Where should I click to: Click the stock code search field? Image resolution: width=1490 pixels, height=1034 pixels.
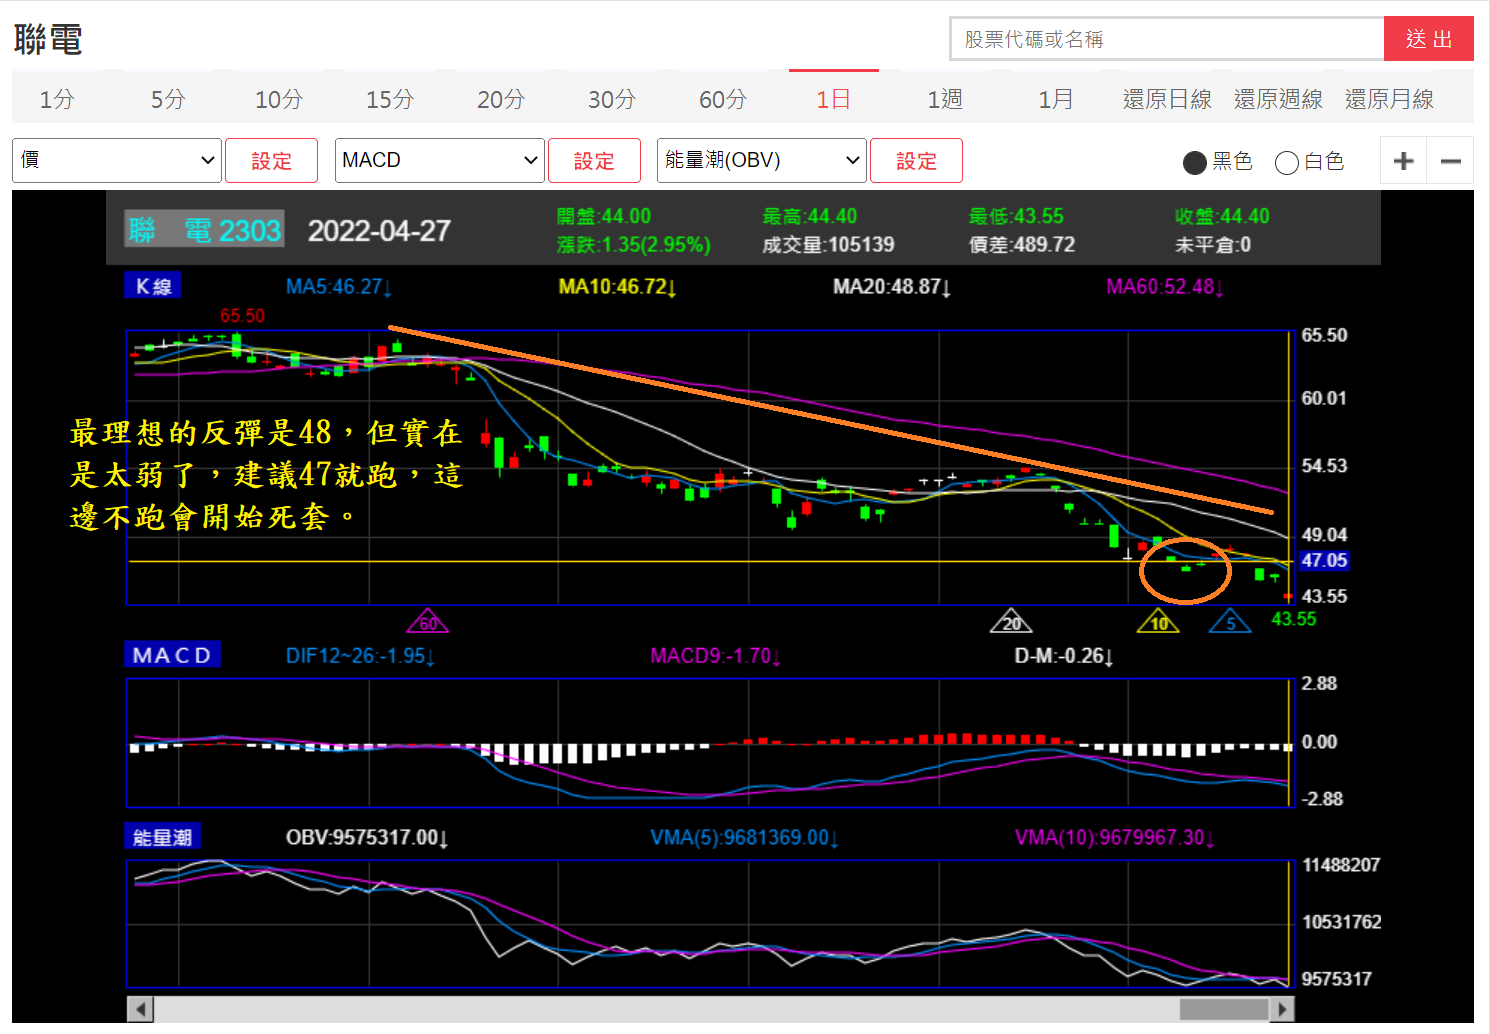coord(1166,39)
